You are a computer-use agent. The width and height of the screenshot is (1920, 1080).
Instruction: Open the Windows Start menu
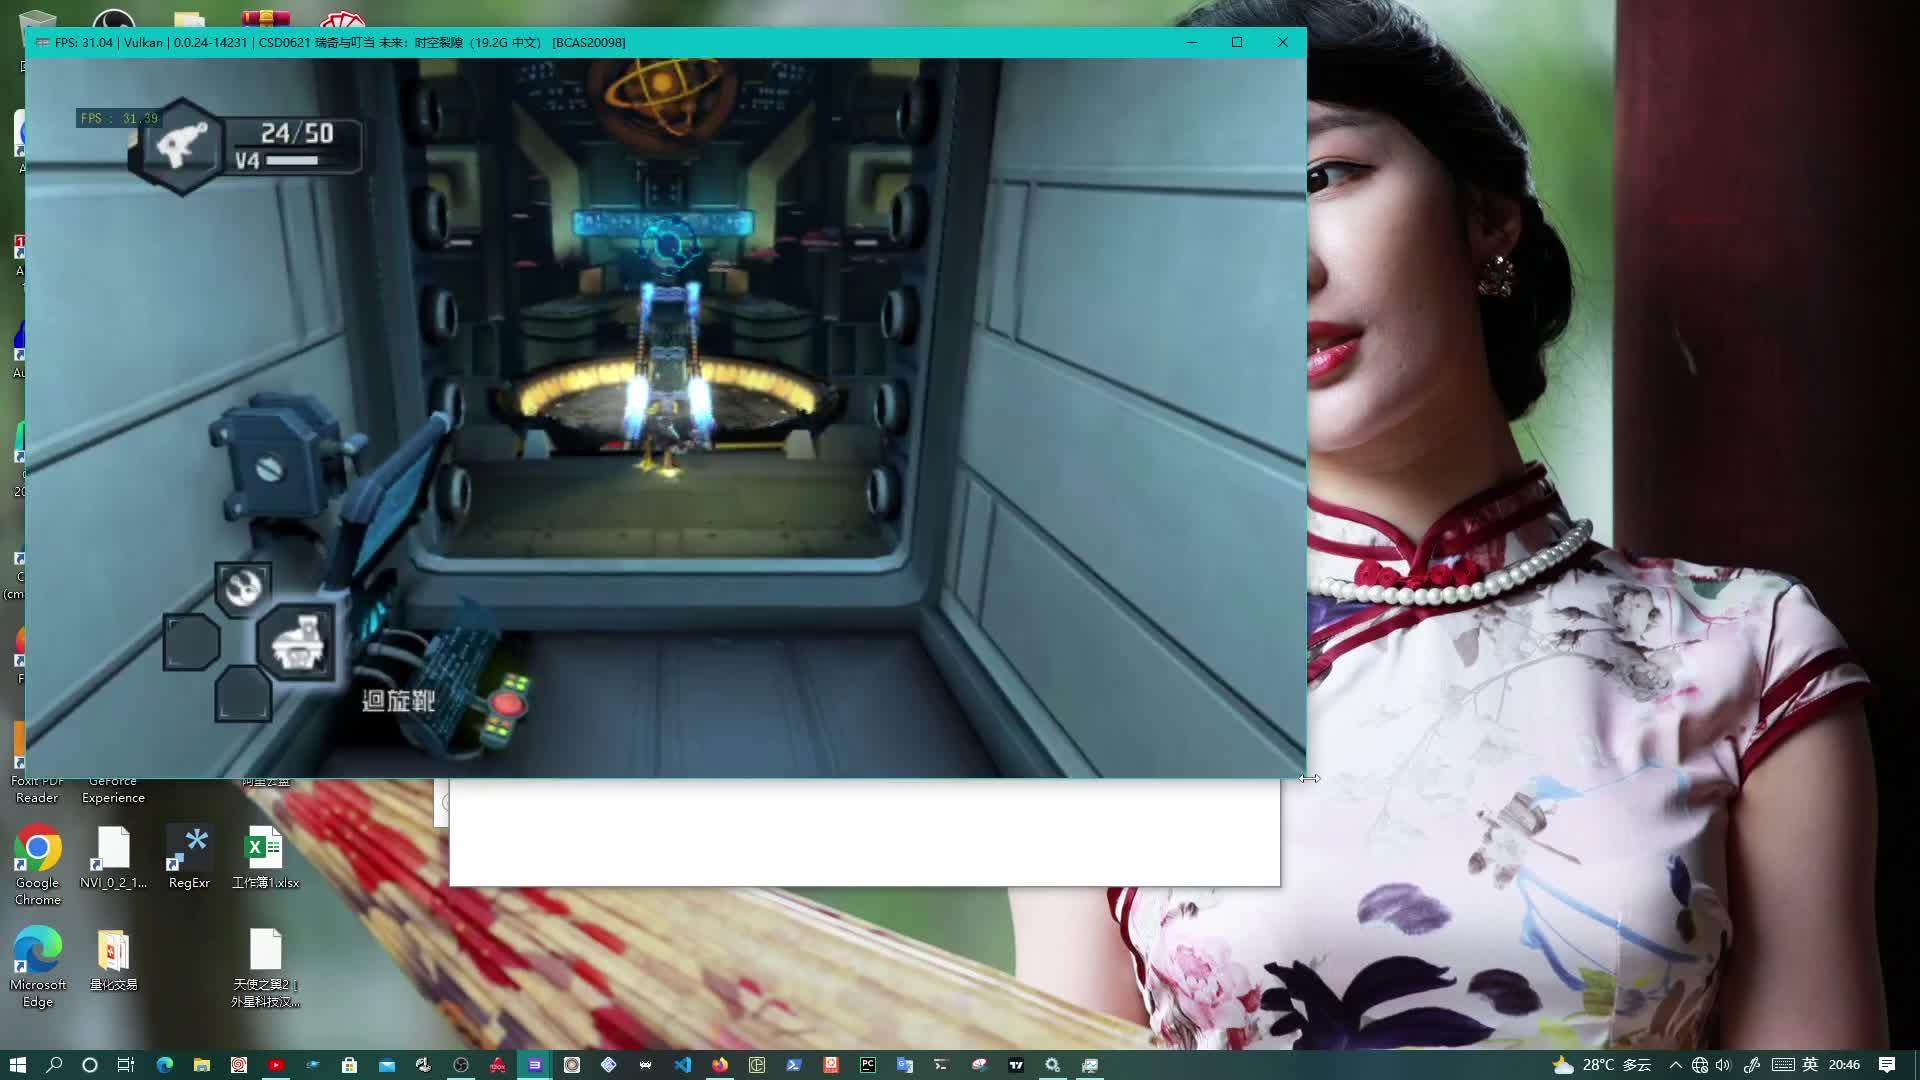pos(19,1064)
